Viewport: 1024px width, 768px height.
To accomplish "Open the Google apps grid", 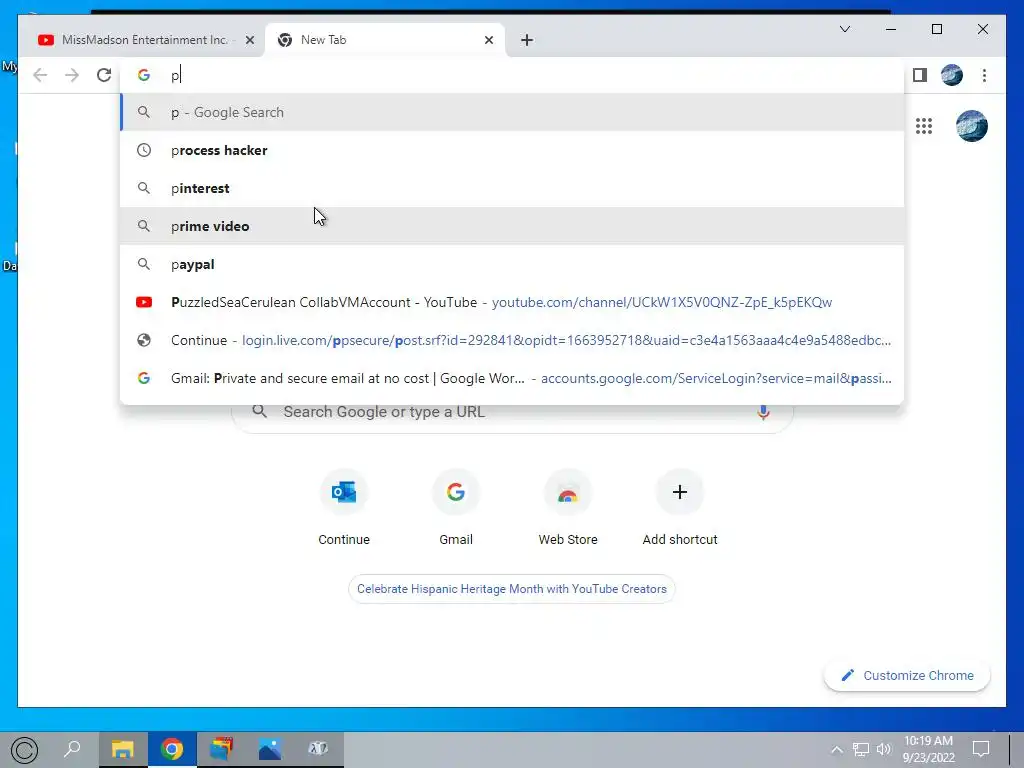I will [923, 126].
